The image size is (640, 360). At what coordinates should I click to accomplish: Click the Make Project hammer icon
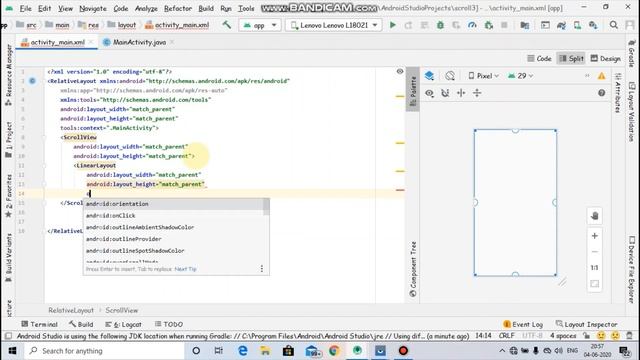(x=227, y=25)
